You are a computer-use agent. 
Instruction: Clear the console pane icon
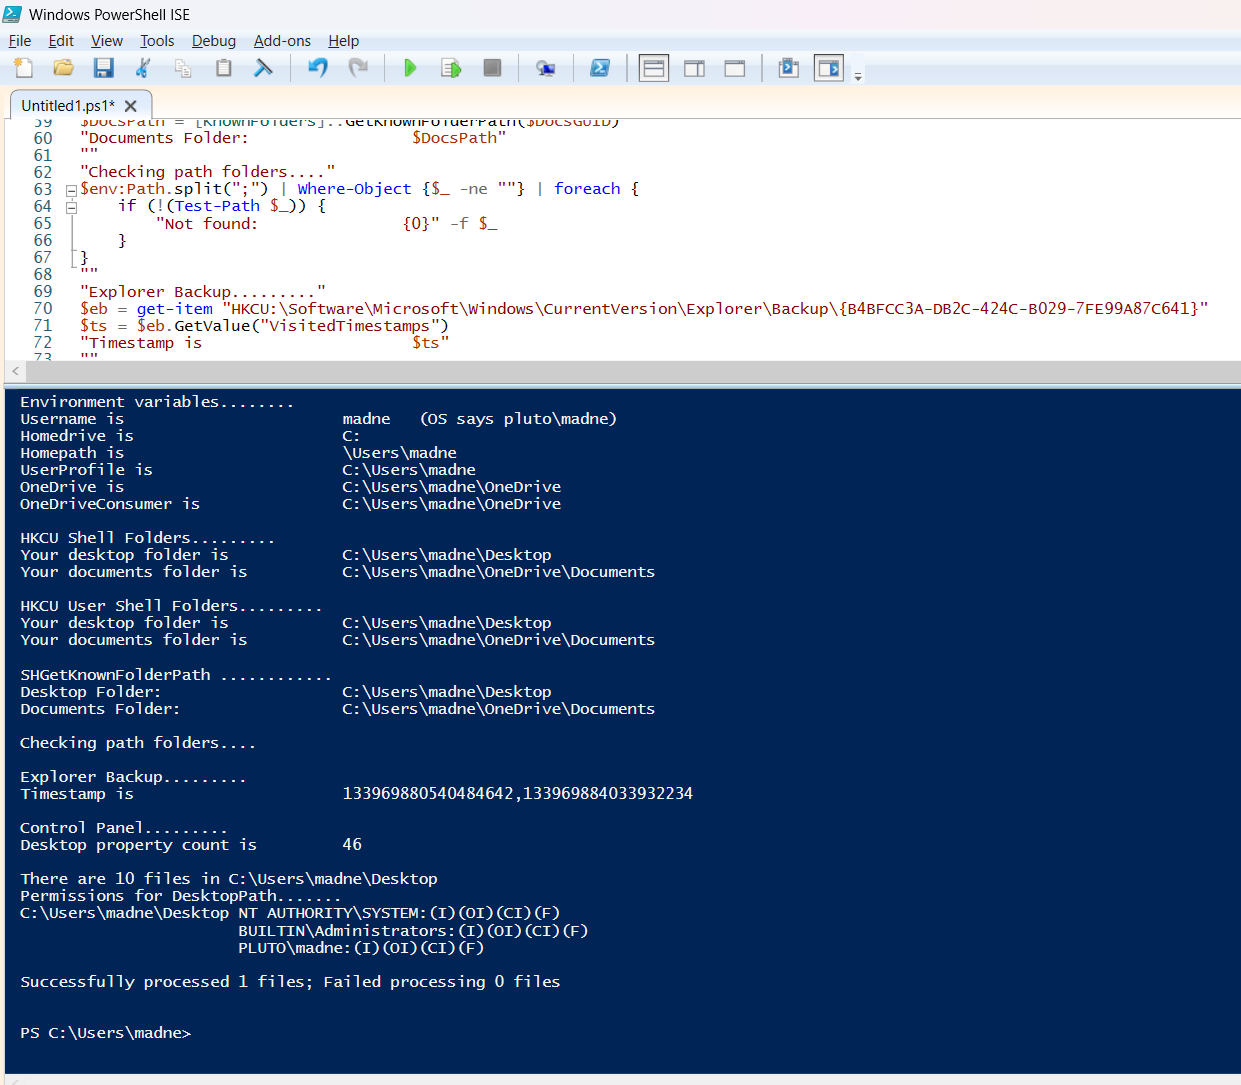point(263,68)
